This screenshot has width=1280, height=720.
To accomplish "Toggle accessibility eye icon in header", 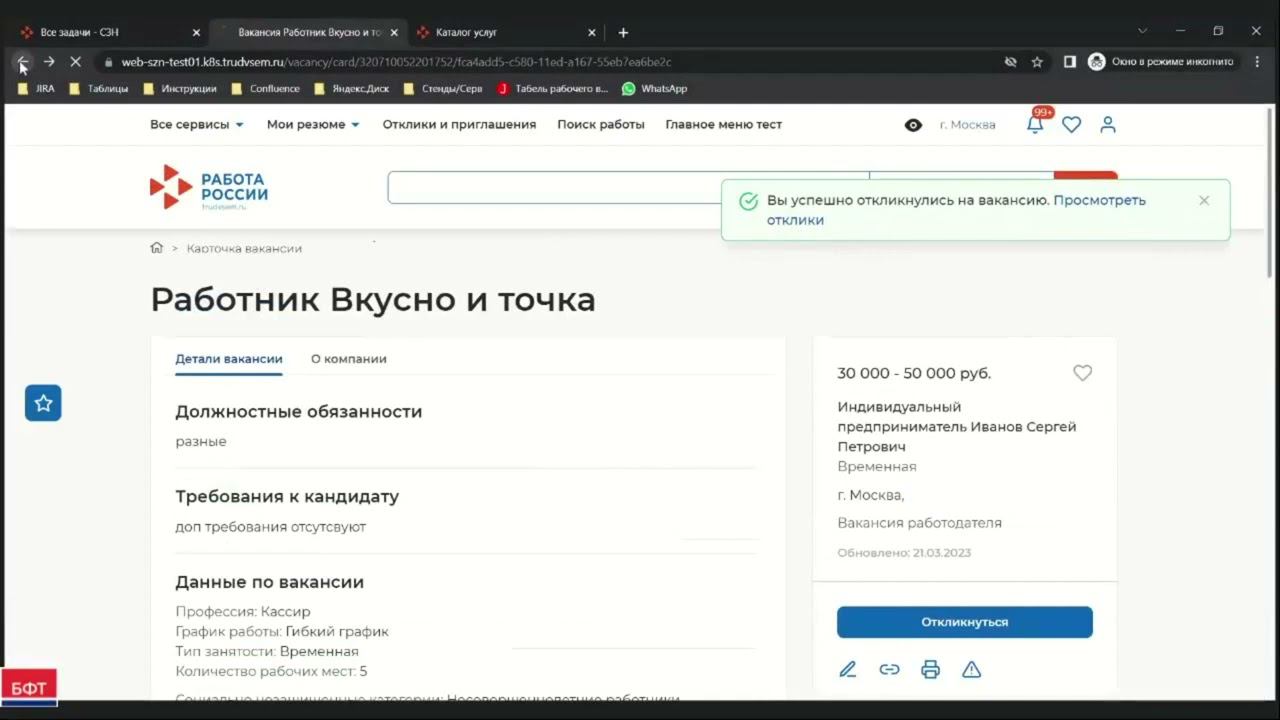I will pos(913,125).
